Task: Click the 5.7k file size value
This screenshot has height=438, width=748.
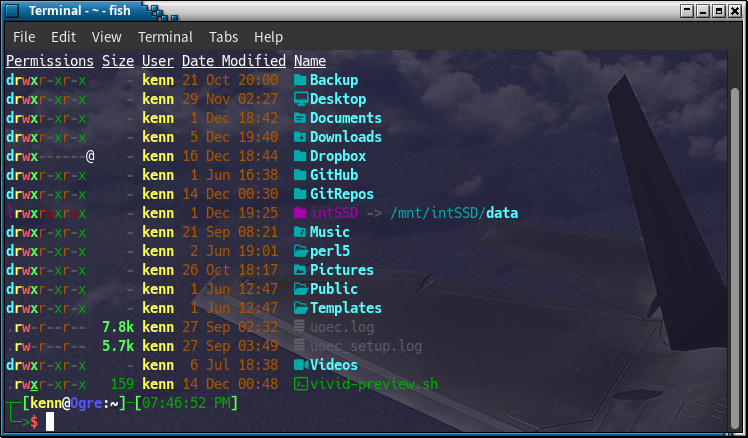Action: [118, 346]
